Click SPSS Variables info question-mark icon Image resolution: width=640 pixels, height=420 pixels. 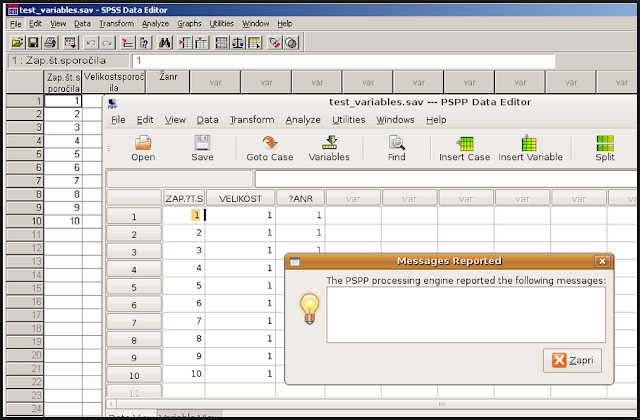pyautogui.click(x=145, y=42)
